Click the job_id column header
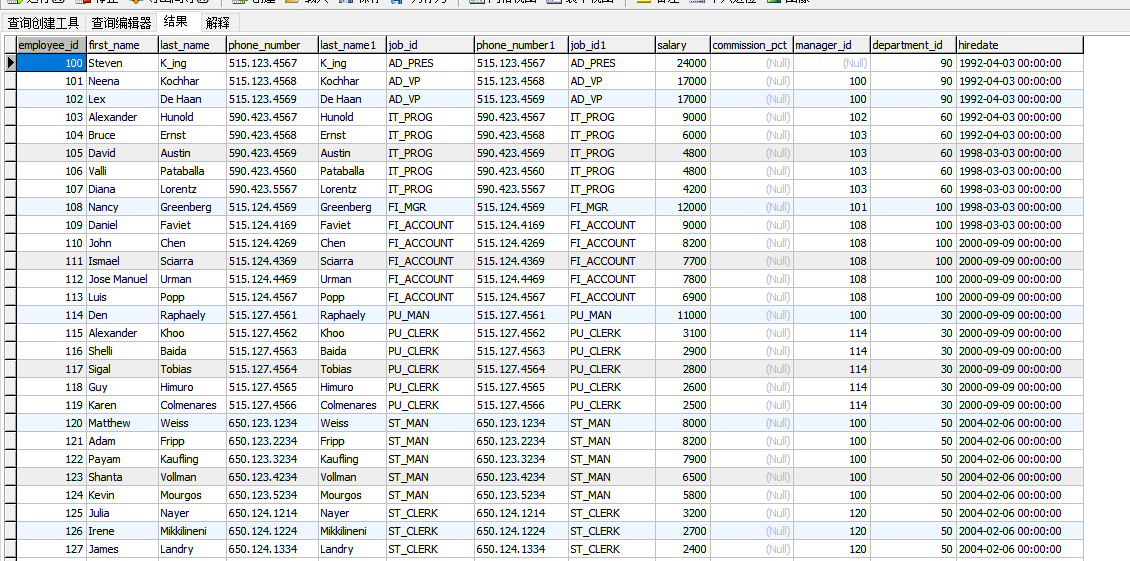The height and width of the screenshot is (561, 1130). pyautogui.click(x=430, y=45)
